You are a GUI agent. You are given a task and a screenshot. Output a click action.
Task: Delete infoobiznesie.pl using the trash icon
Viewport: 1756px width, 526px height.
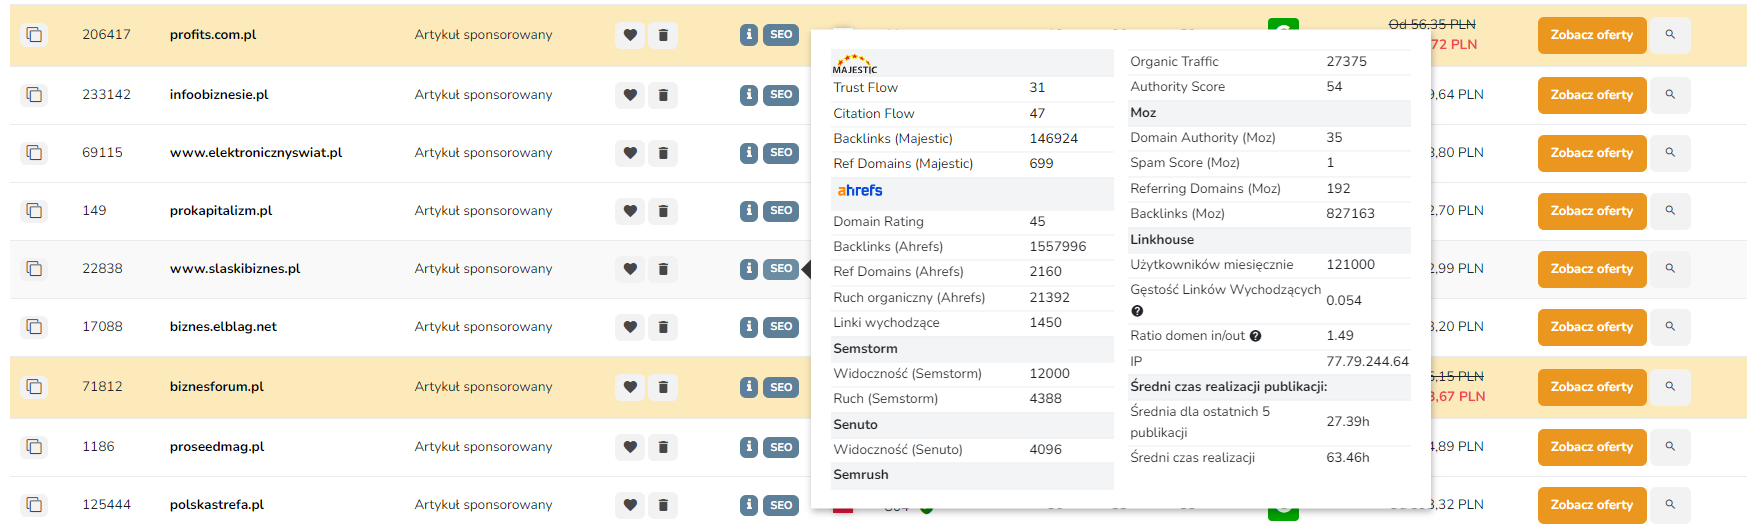coord(663,95)
